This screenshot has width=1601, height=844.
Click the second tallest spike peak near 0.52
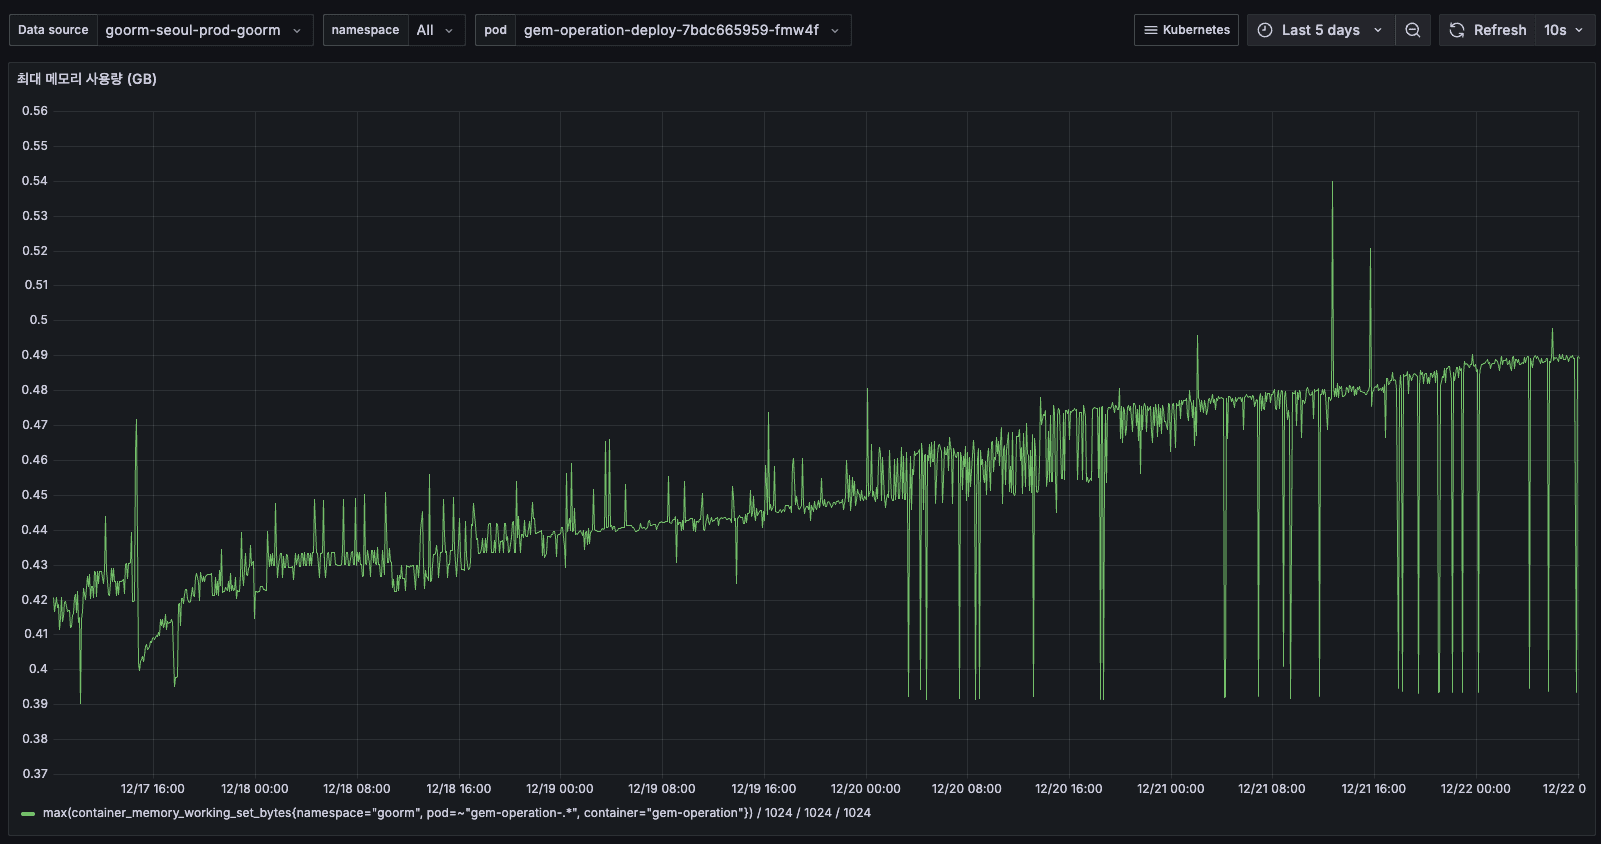(x=1370, y=250)
